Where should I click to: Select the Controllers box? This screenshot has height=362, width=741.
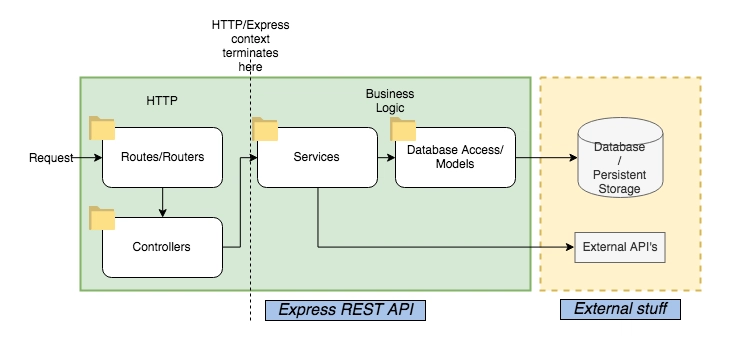[163, 247]
